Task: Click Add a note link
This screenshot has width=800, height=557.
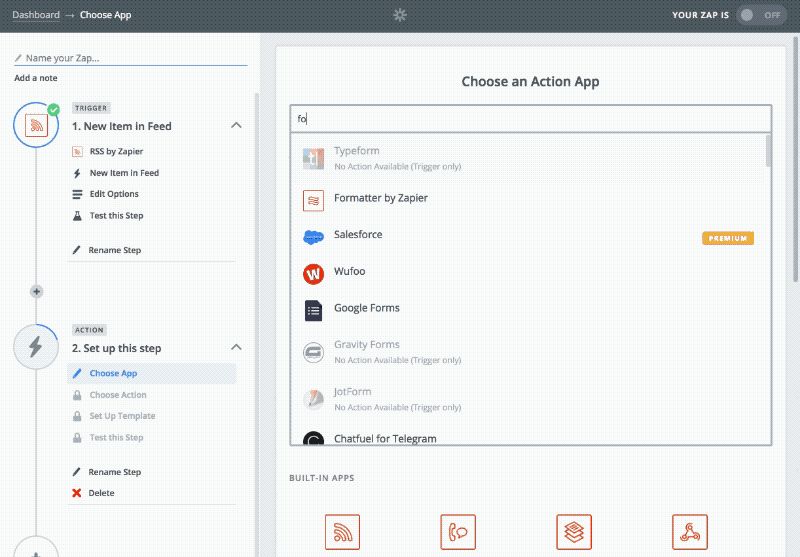Action: 36,78
